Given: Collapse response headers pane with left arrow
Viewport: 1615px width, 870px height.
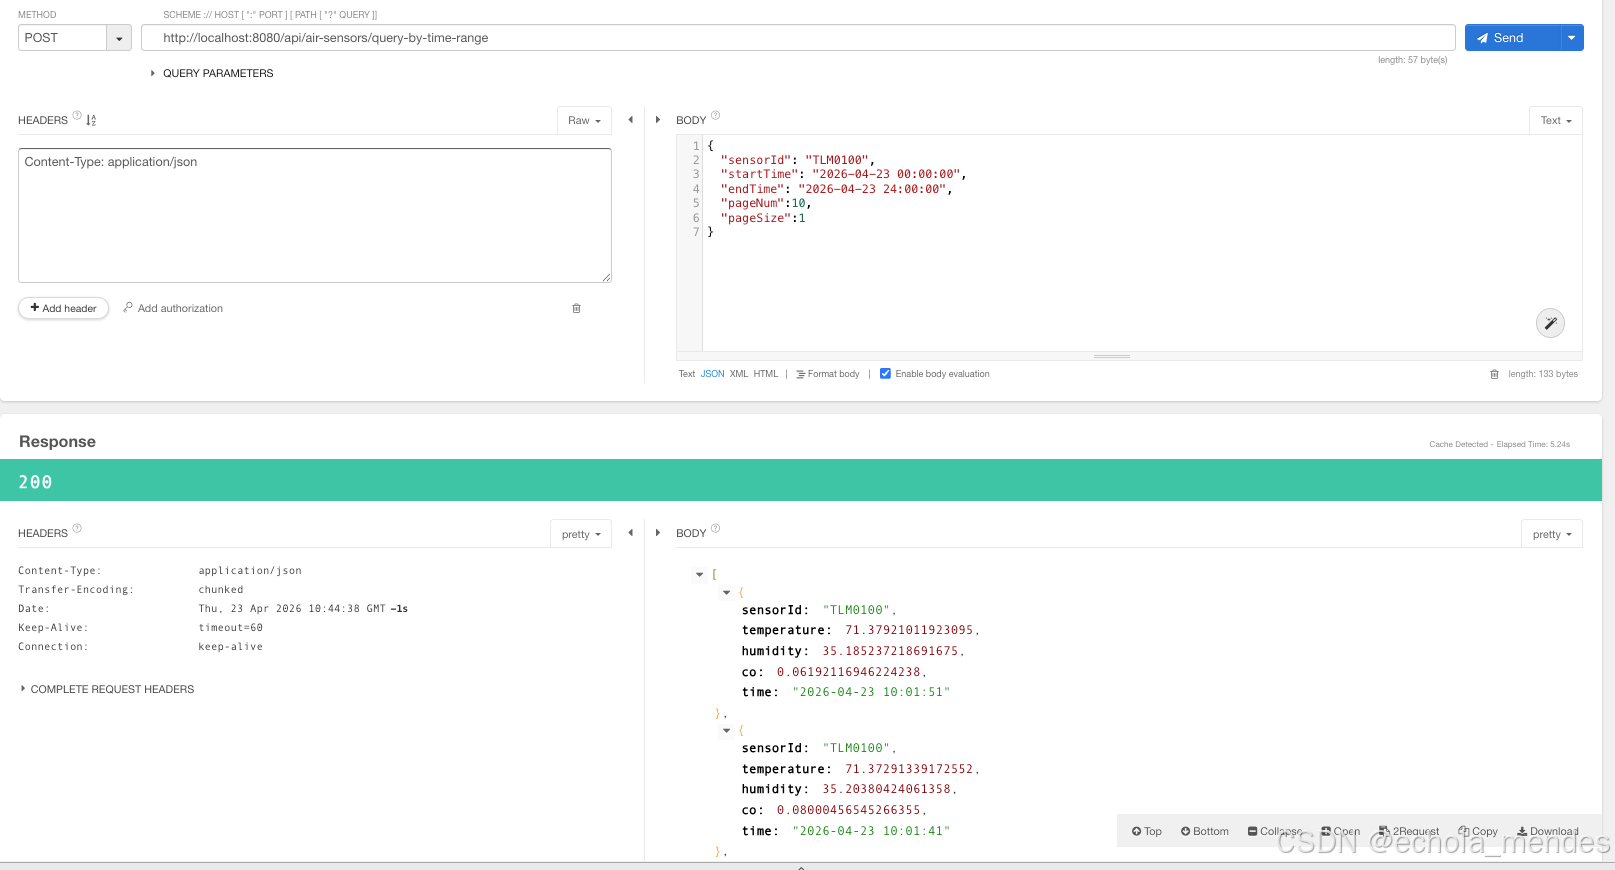Looking at the screenshot, I should pyautogui.click(x=630, y=533).
